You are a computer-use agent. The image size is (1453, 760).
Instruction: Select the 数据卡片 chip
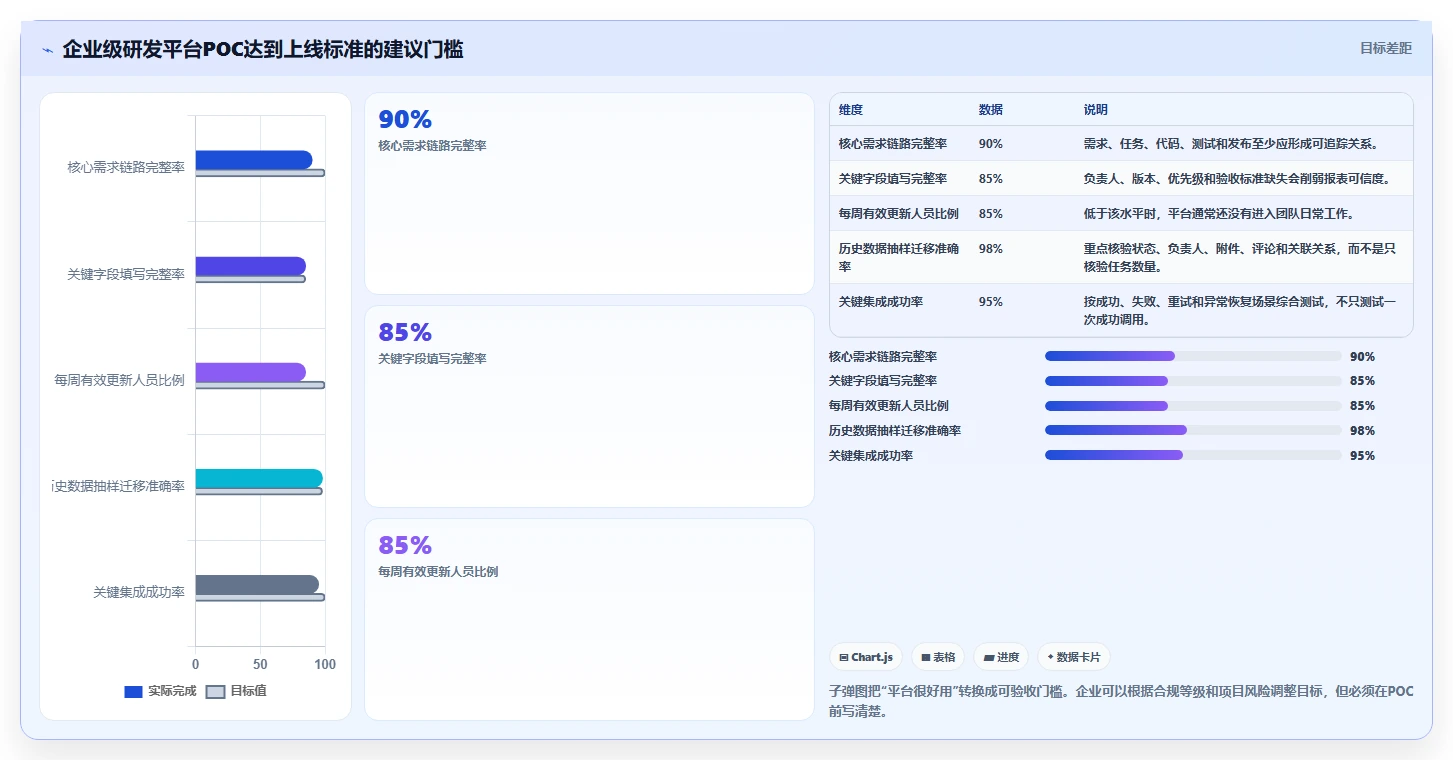[1074, 657]
